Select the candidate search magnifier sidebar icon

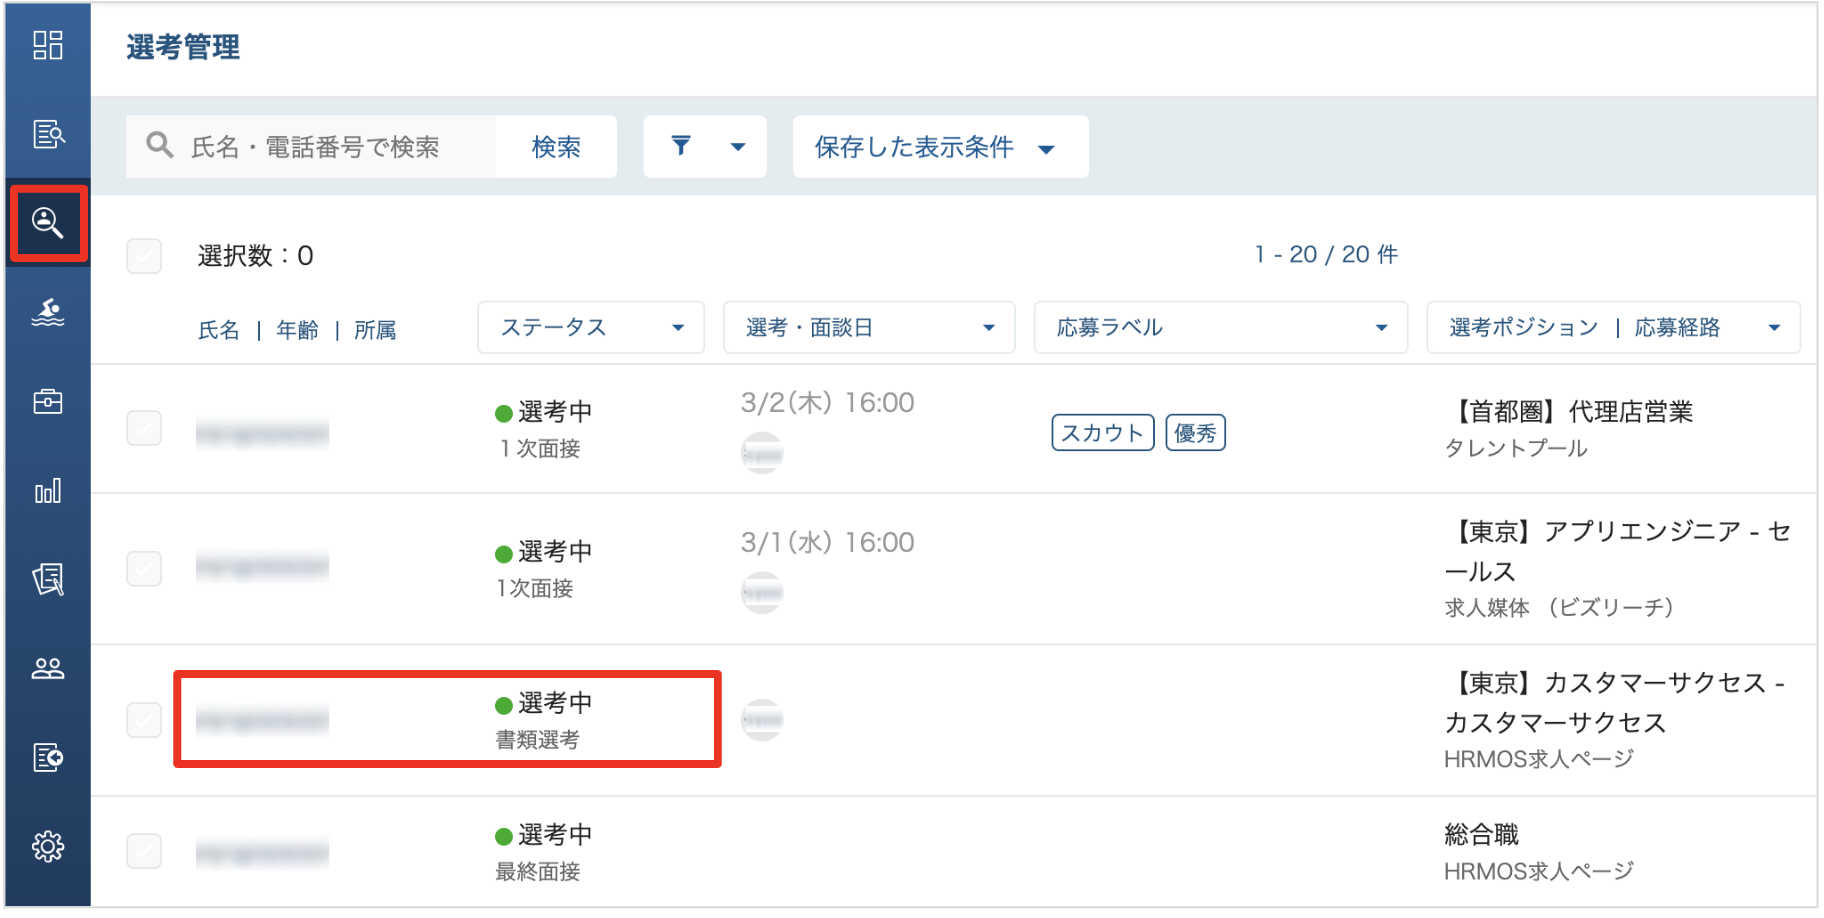coord(48,223)
